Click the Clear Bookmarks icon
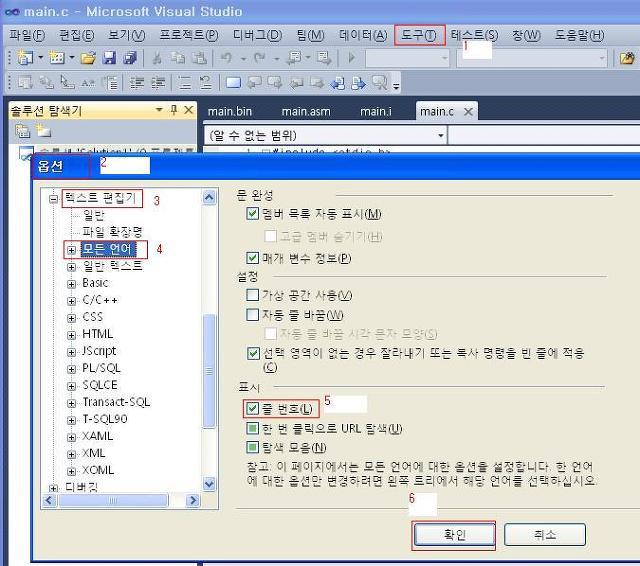The width and height of the screenshot is (640, 566). (x=379, y=83)
